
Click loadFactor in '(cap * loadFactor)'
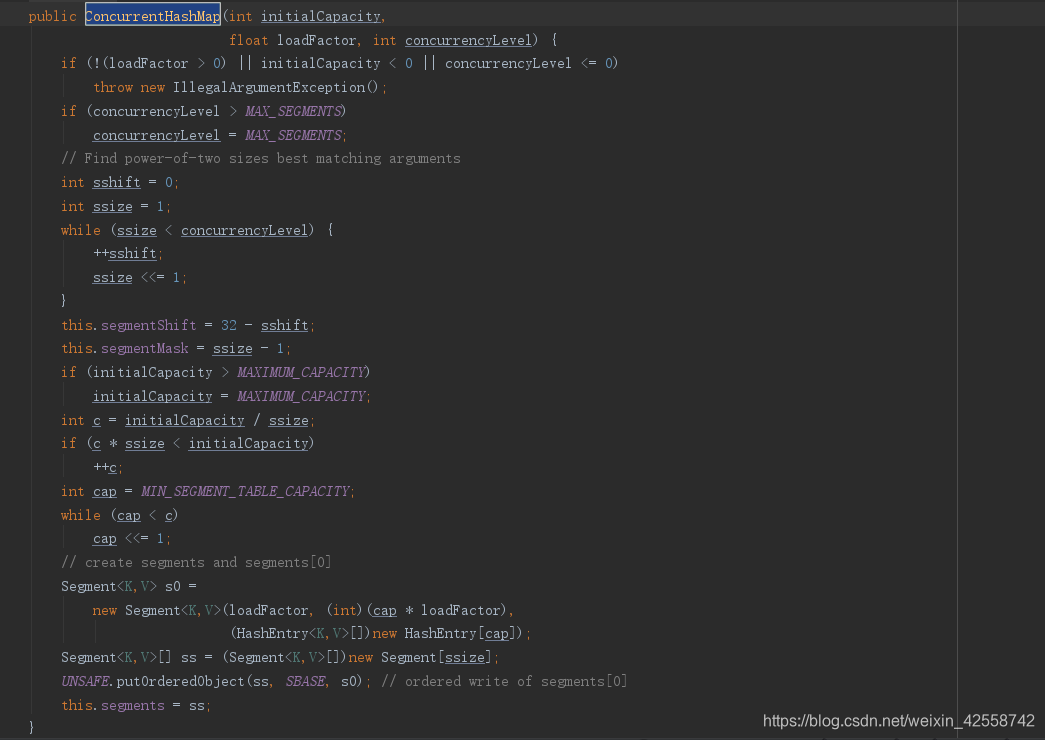pos(461,611)
